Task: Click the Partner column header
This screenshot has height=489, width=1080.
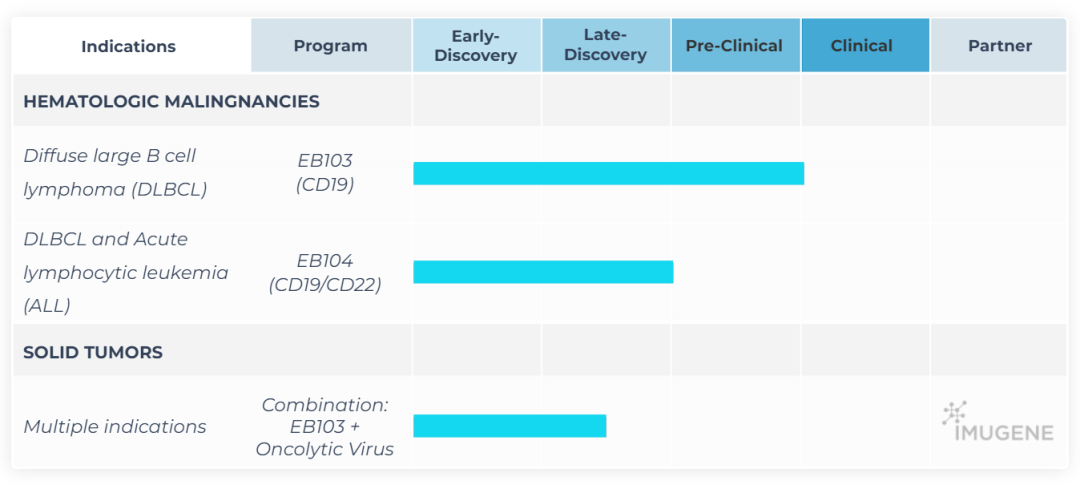Action: coord(999,46)
